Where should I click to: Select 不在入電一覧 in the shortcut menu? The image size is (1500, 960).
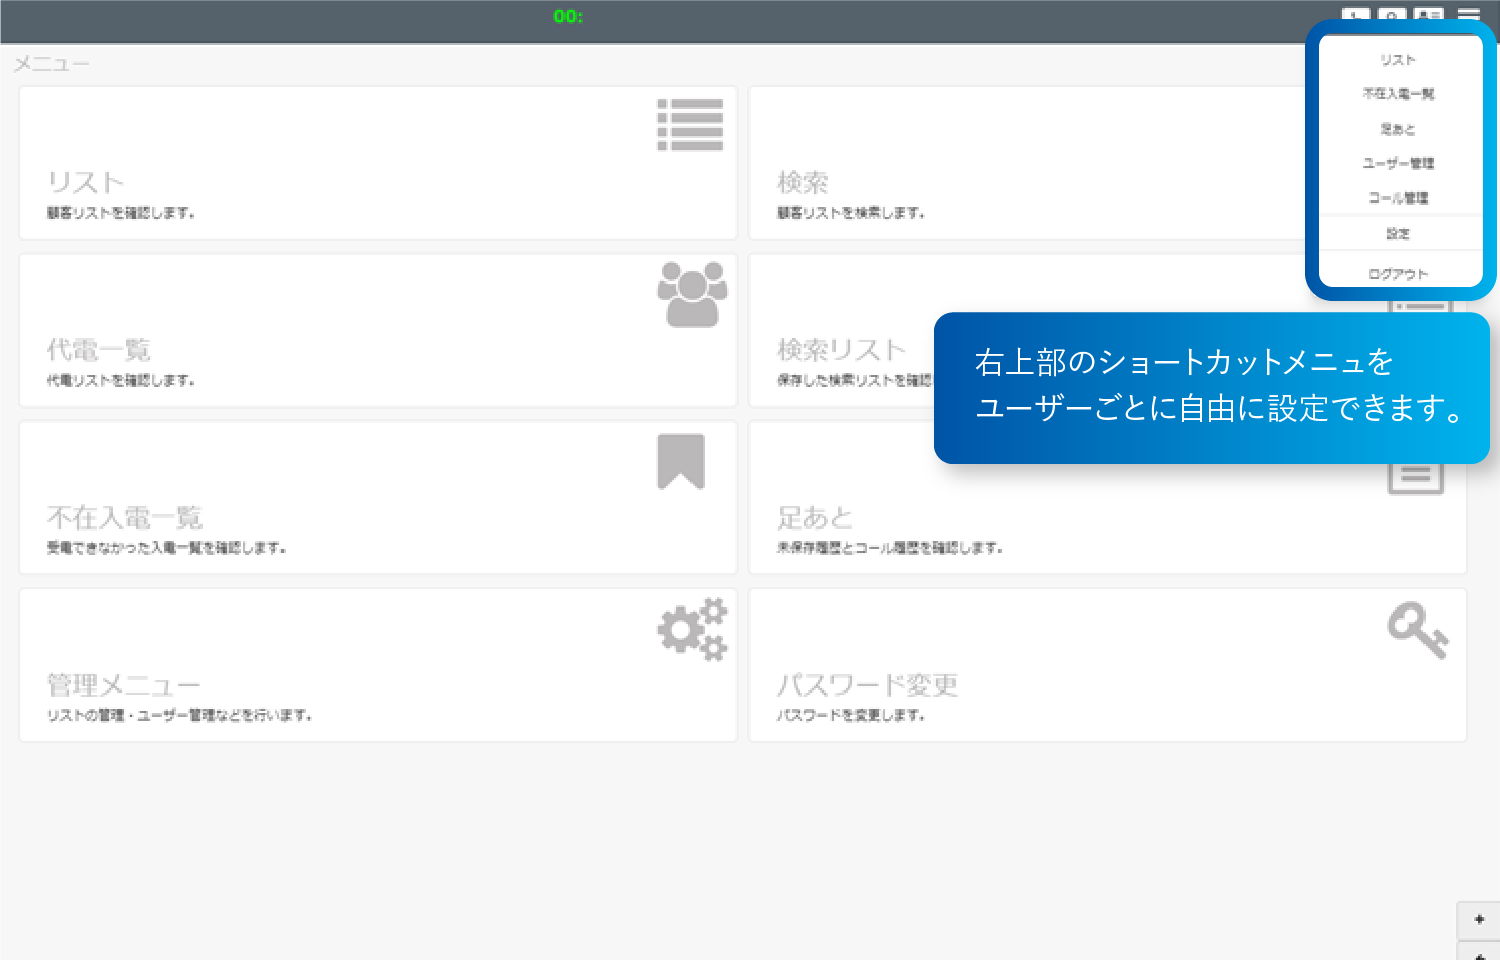pyautogui.click(x=1399, y=94)
